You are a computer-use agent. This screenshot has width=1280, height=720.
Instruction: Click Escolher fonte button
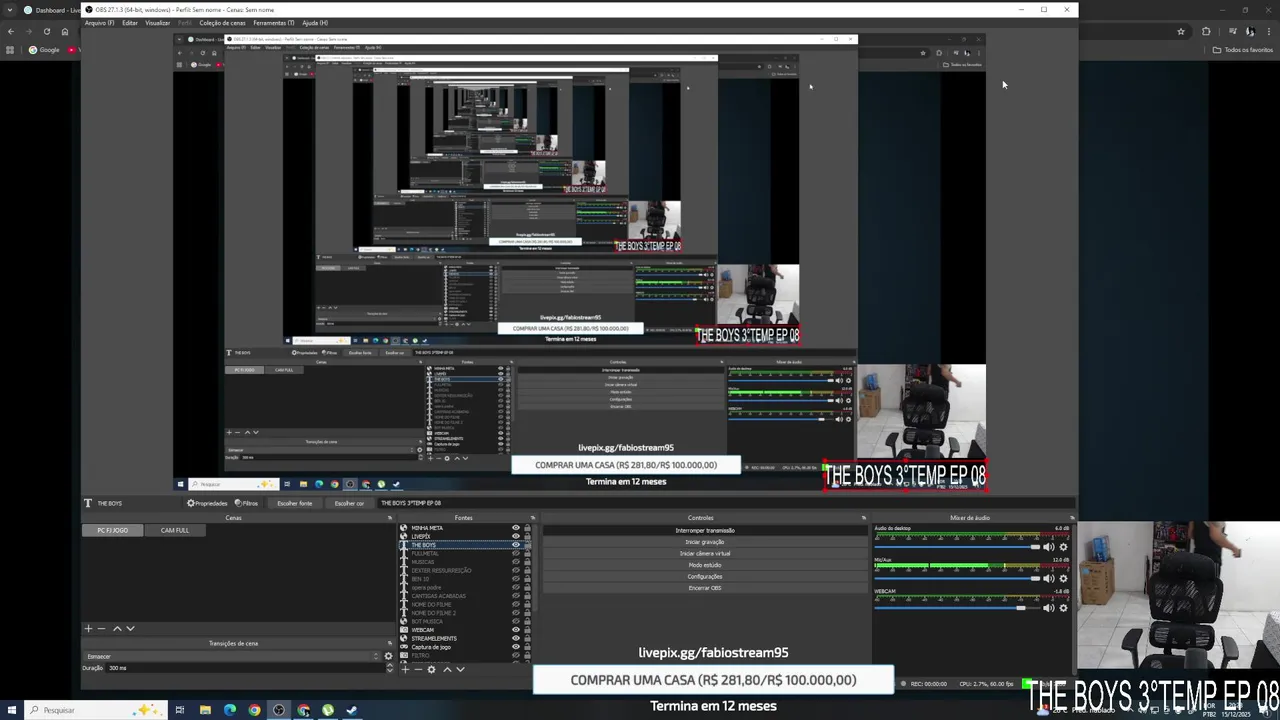tap(294, 503)
